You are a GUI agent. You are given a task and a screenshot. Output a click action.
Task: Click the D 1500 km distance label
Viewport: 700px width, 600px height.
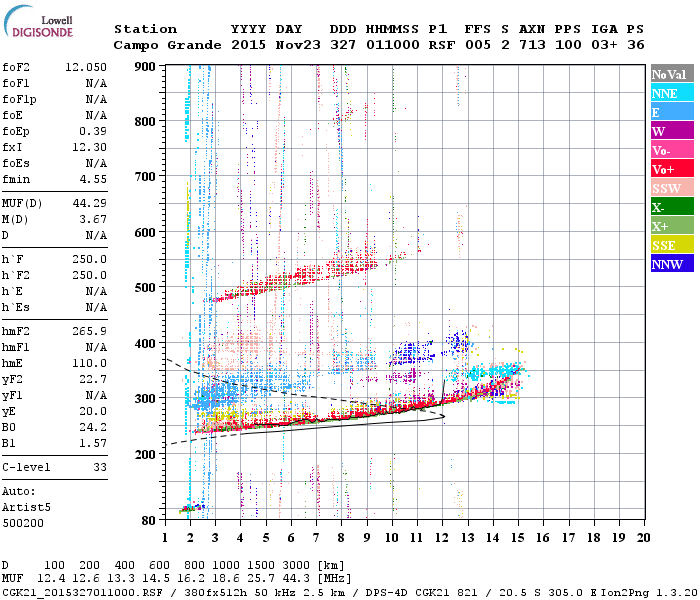(x=261, y=566)
